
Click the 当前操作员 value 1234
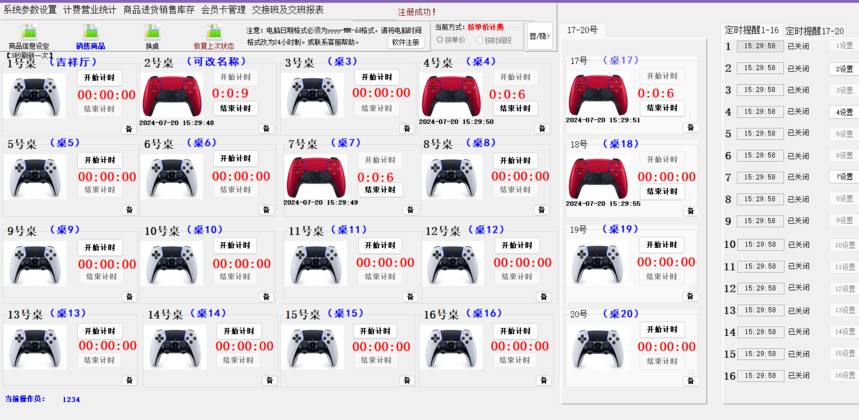[x=71, y=400]
